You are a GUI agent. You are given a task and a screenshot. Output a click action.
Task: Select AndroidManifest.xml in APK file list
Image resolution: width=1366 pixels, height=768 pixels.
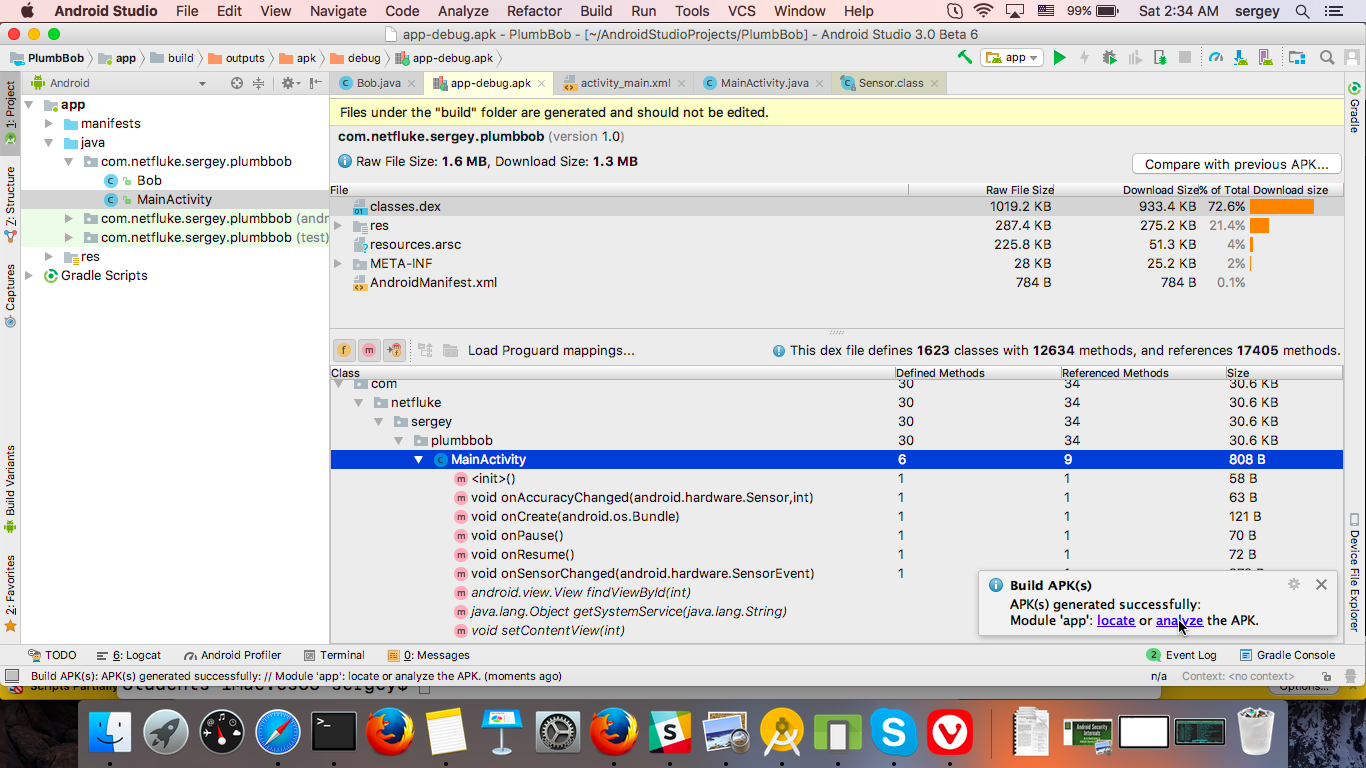coord(836,282)
